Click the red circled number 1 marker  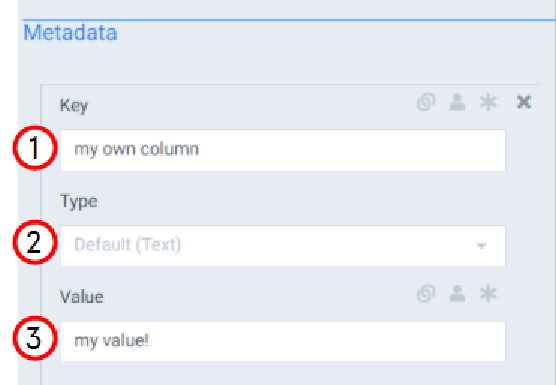[x=35, y=148]
